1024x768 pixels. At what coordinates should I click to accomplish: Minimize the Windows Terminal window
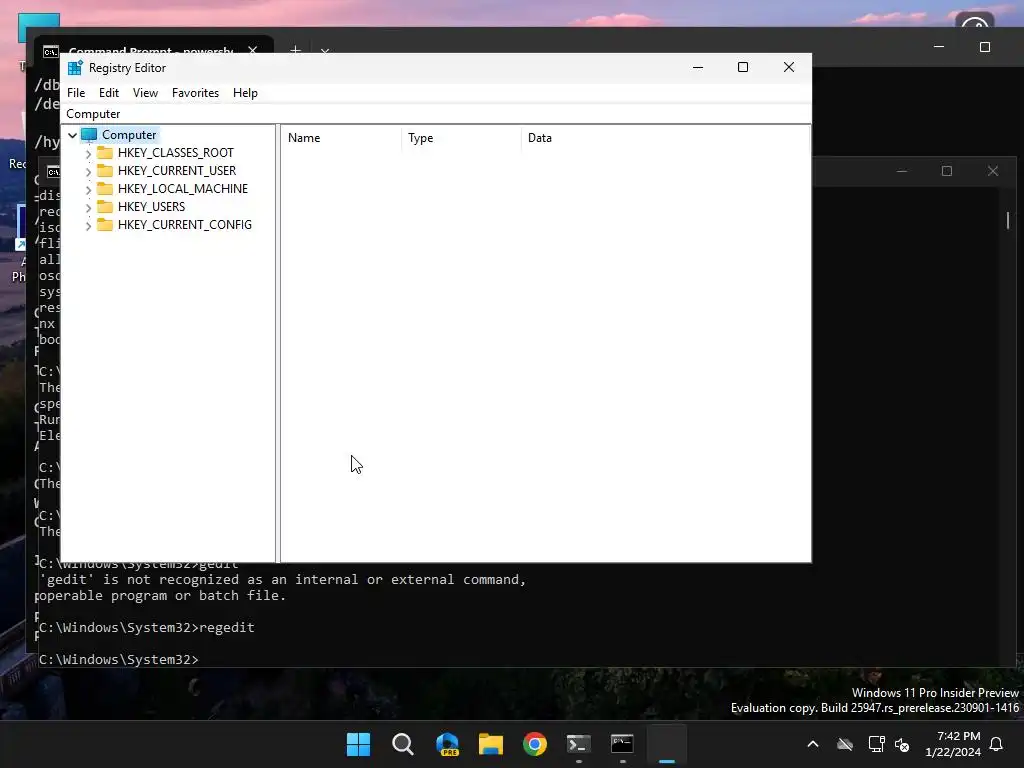(x=939, y=47)
